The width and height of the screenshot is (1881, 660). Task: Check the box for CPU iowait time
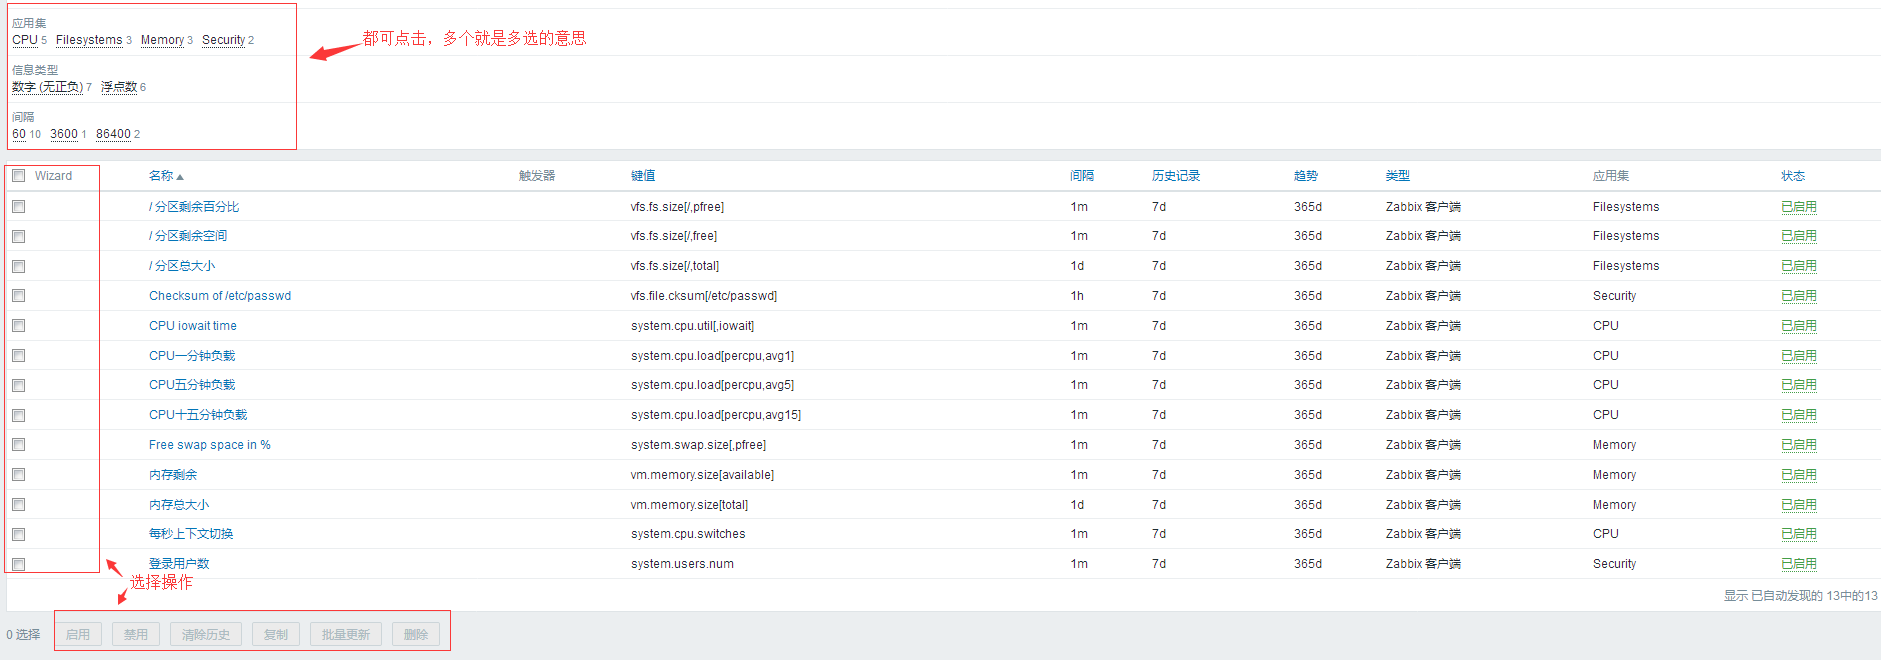(x=19, y=326)
